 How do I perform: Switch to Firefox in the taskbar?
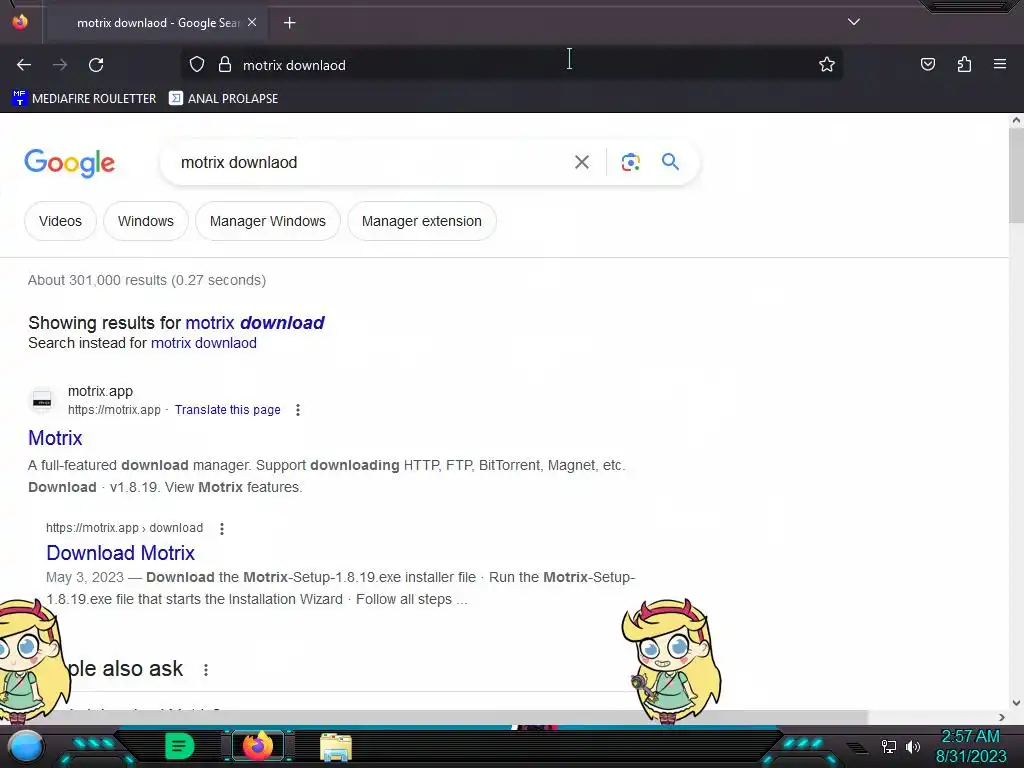click(x=257, y=746)
